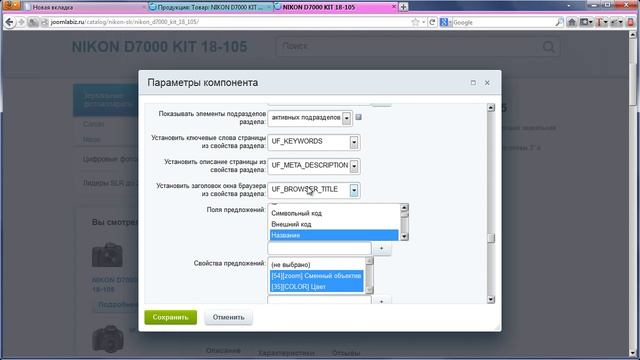Close the NIKON D7000 KIT 18-105 tab
This screenshot has height=360, width=640.
pyautogui.click(x=394, y=7)
